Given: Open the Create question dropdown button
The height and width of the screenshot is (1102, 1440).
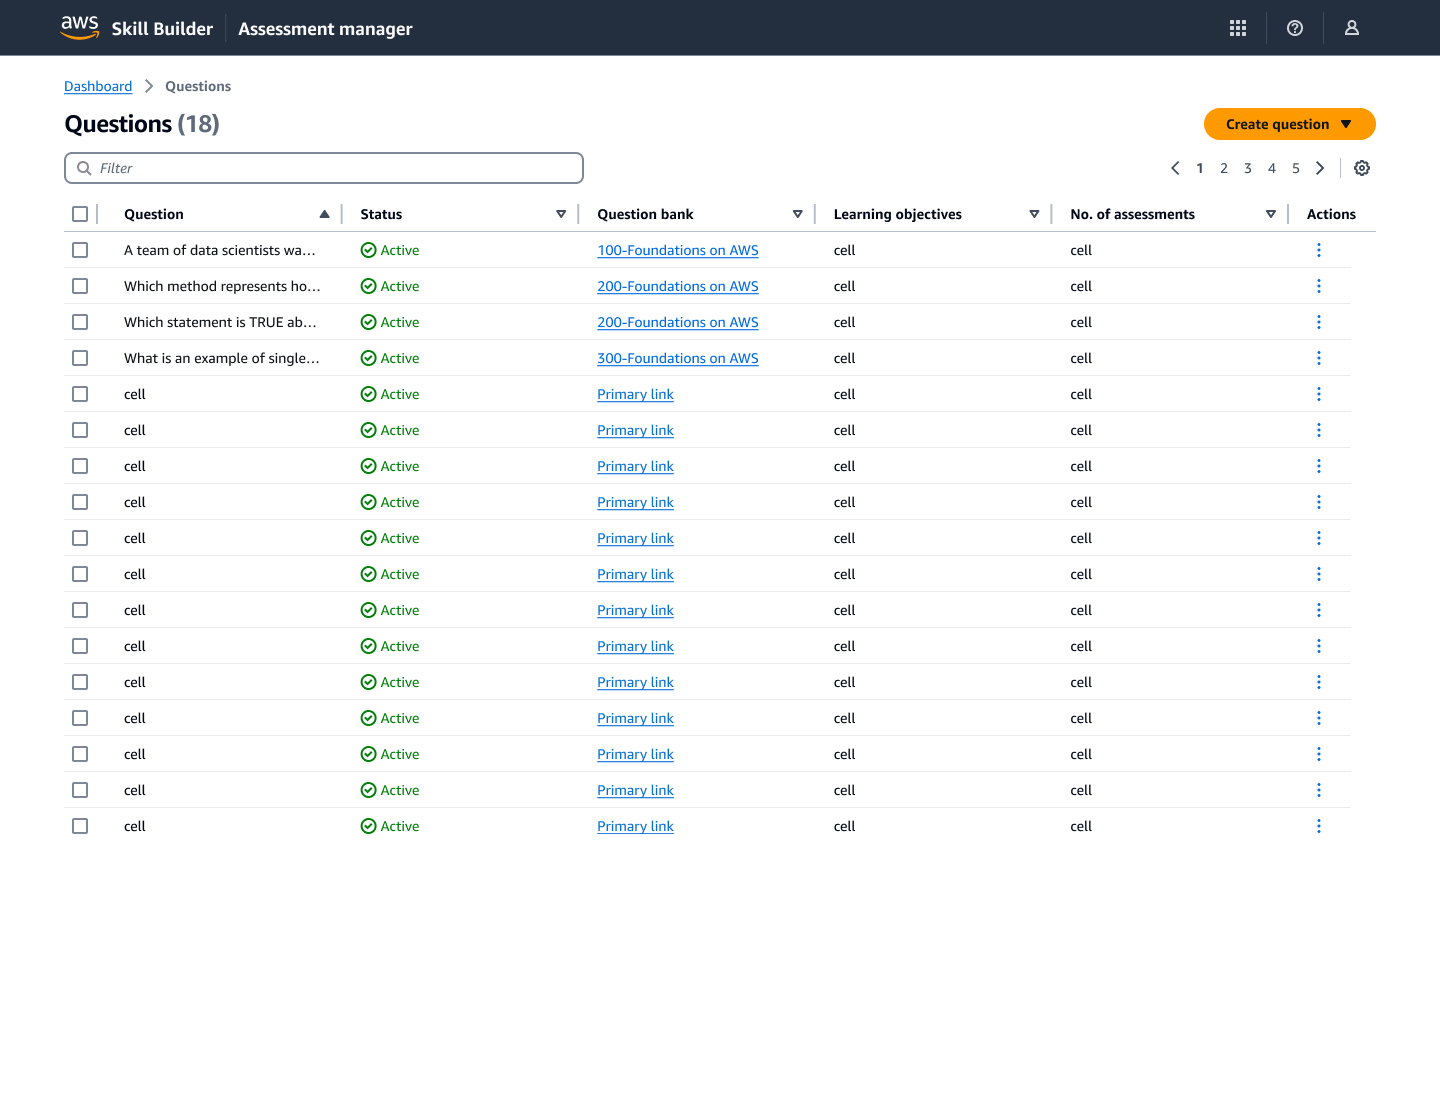Looking at the screenshot, I should (x=1289, y=124).
